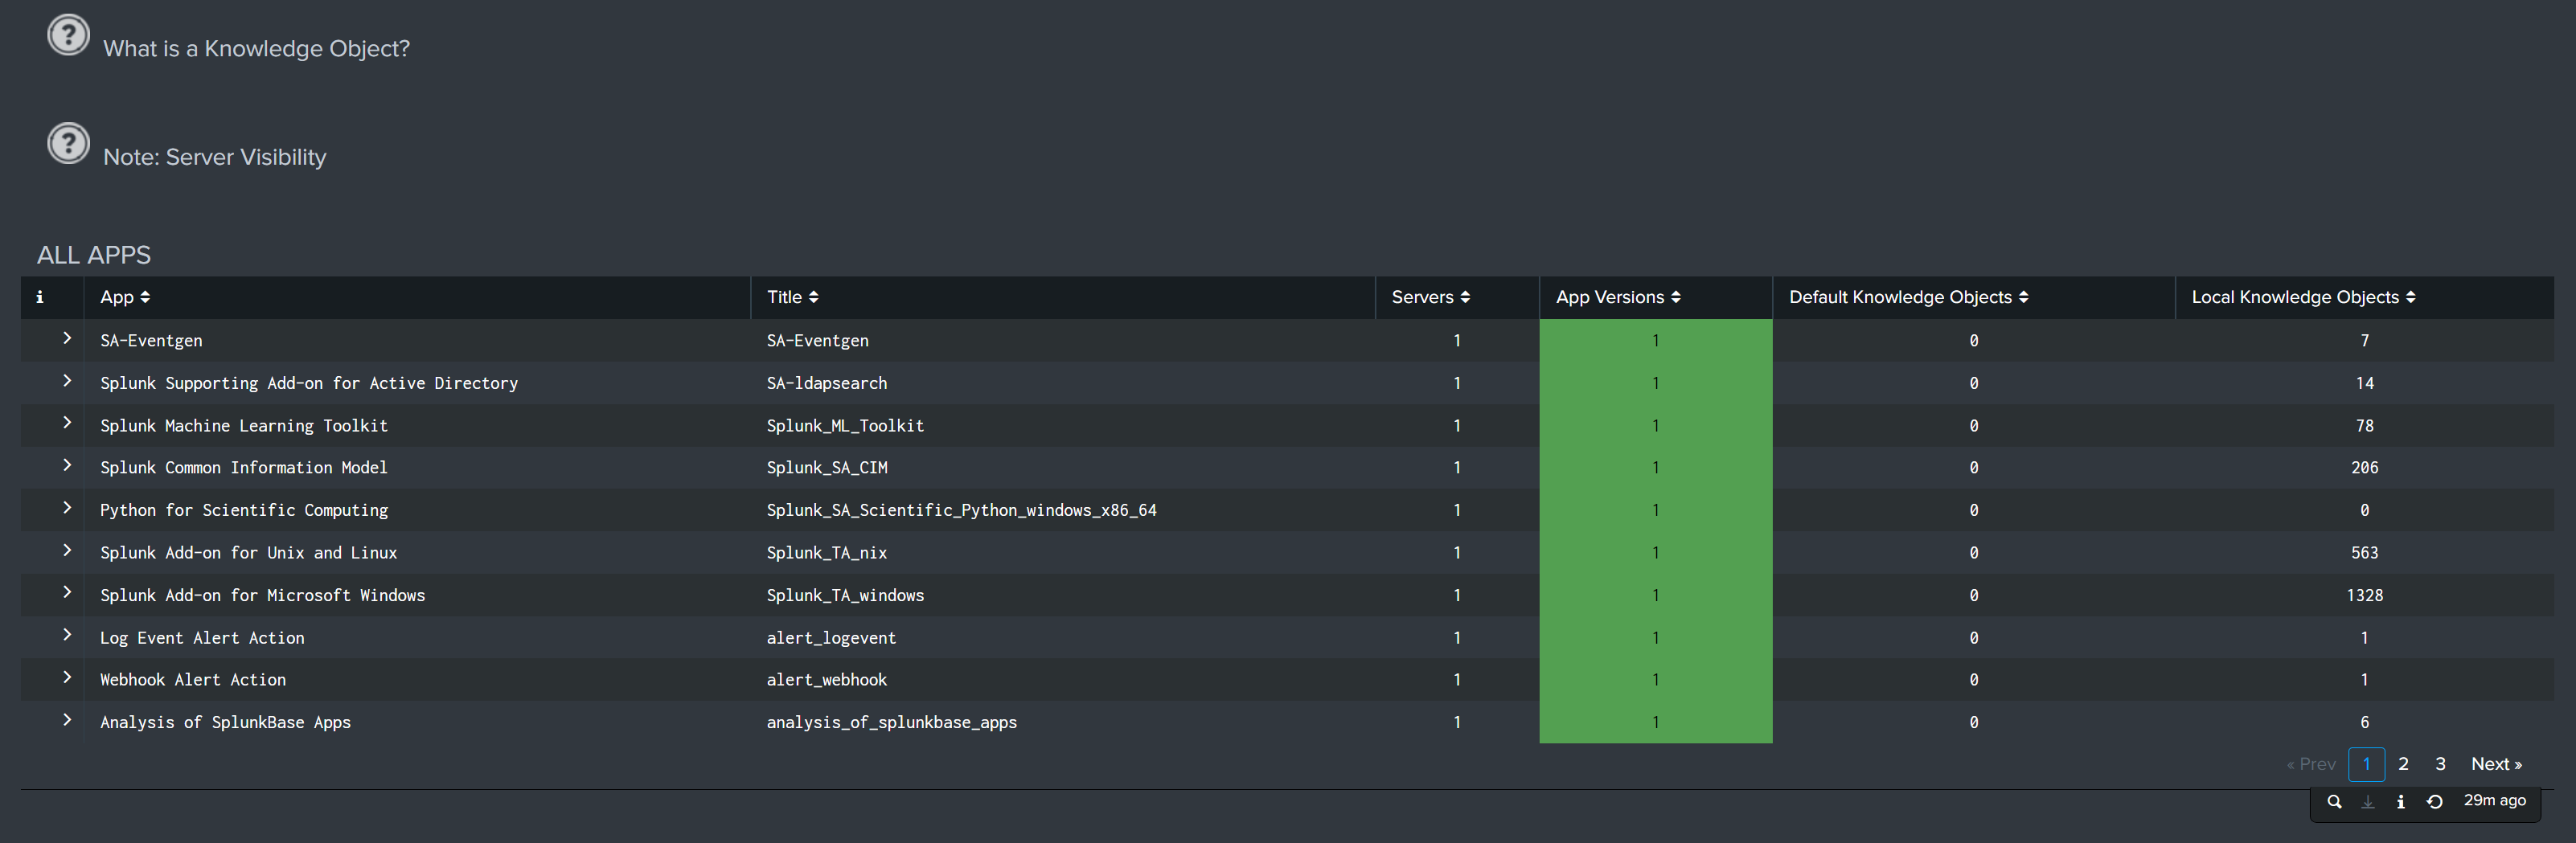Click the question icon beside Knowledge Object
The image size is (2576, 843).
pos(69,35)
